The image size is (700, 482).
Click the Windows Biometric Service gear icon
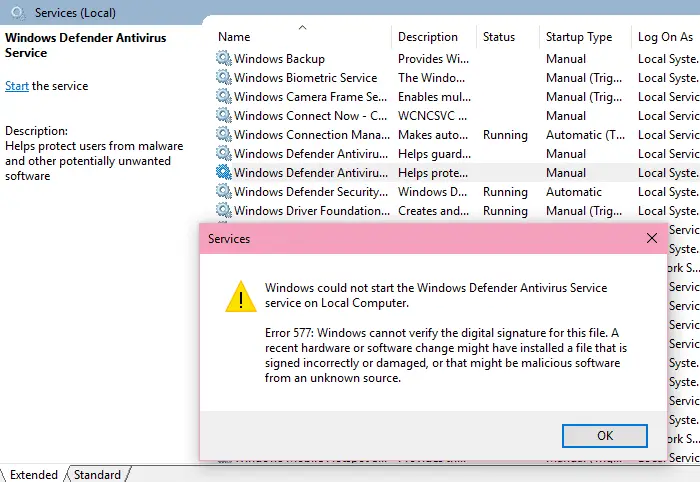pos(224,77)
